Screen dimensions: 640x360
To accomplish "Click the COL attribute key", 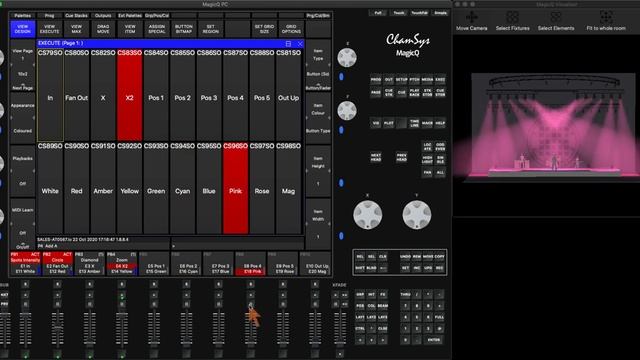I will pos(371,306).
